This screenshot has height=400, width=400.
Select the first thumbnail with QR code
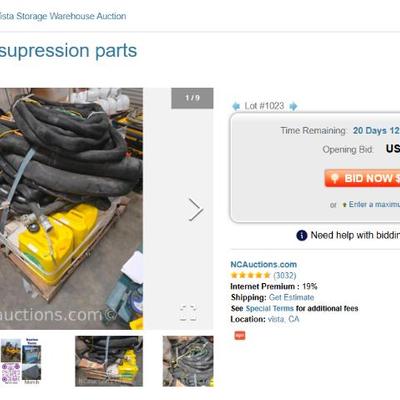click(x=21, y=361)
